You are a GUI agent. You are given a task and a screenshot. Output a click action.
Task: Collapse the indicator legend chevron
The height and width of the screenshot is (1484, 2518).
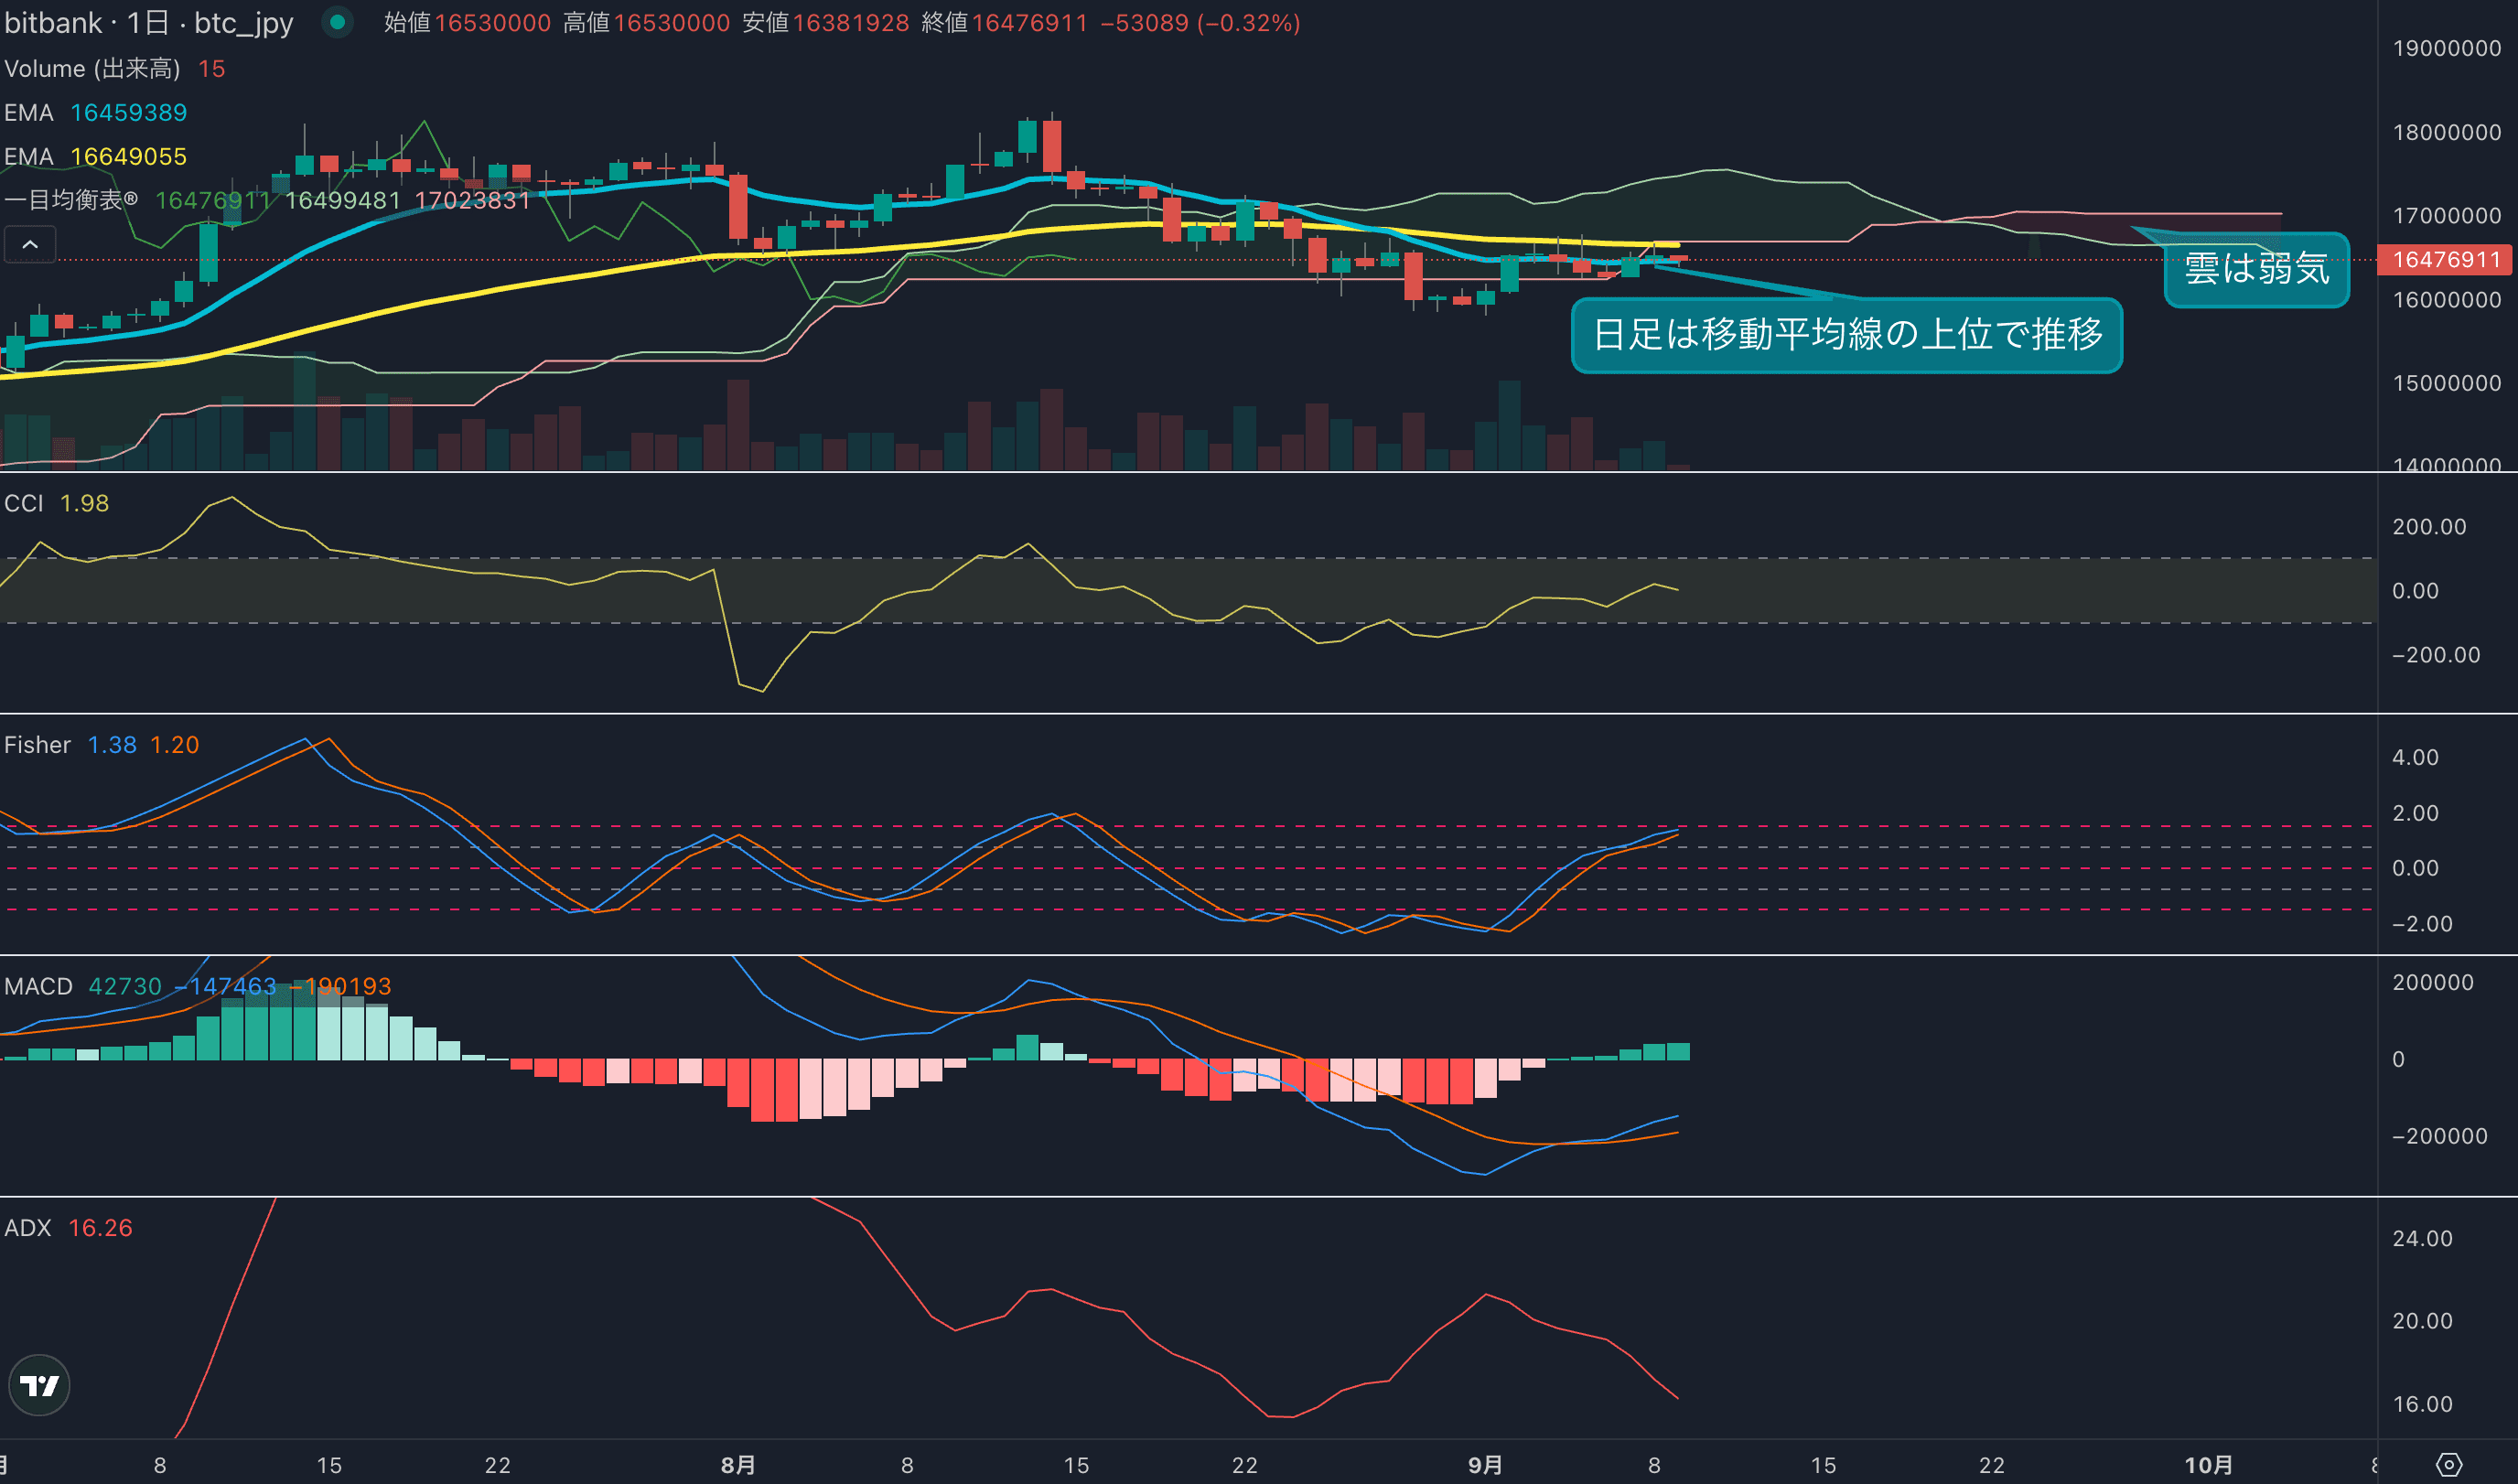[30, 244]
